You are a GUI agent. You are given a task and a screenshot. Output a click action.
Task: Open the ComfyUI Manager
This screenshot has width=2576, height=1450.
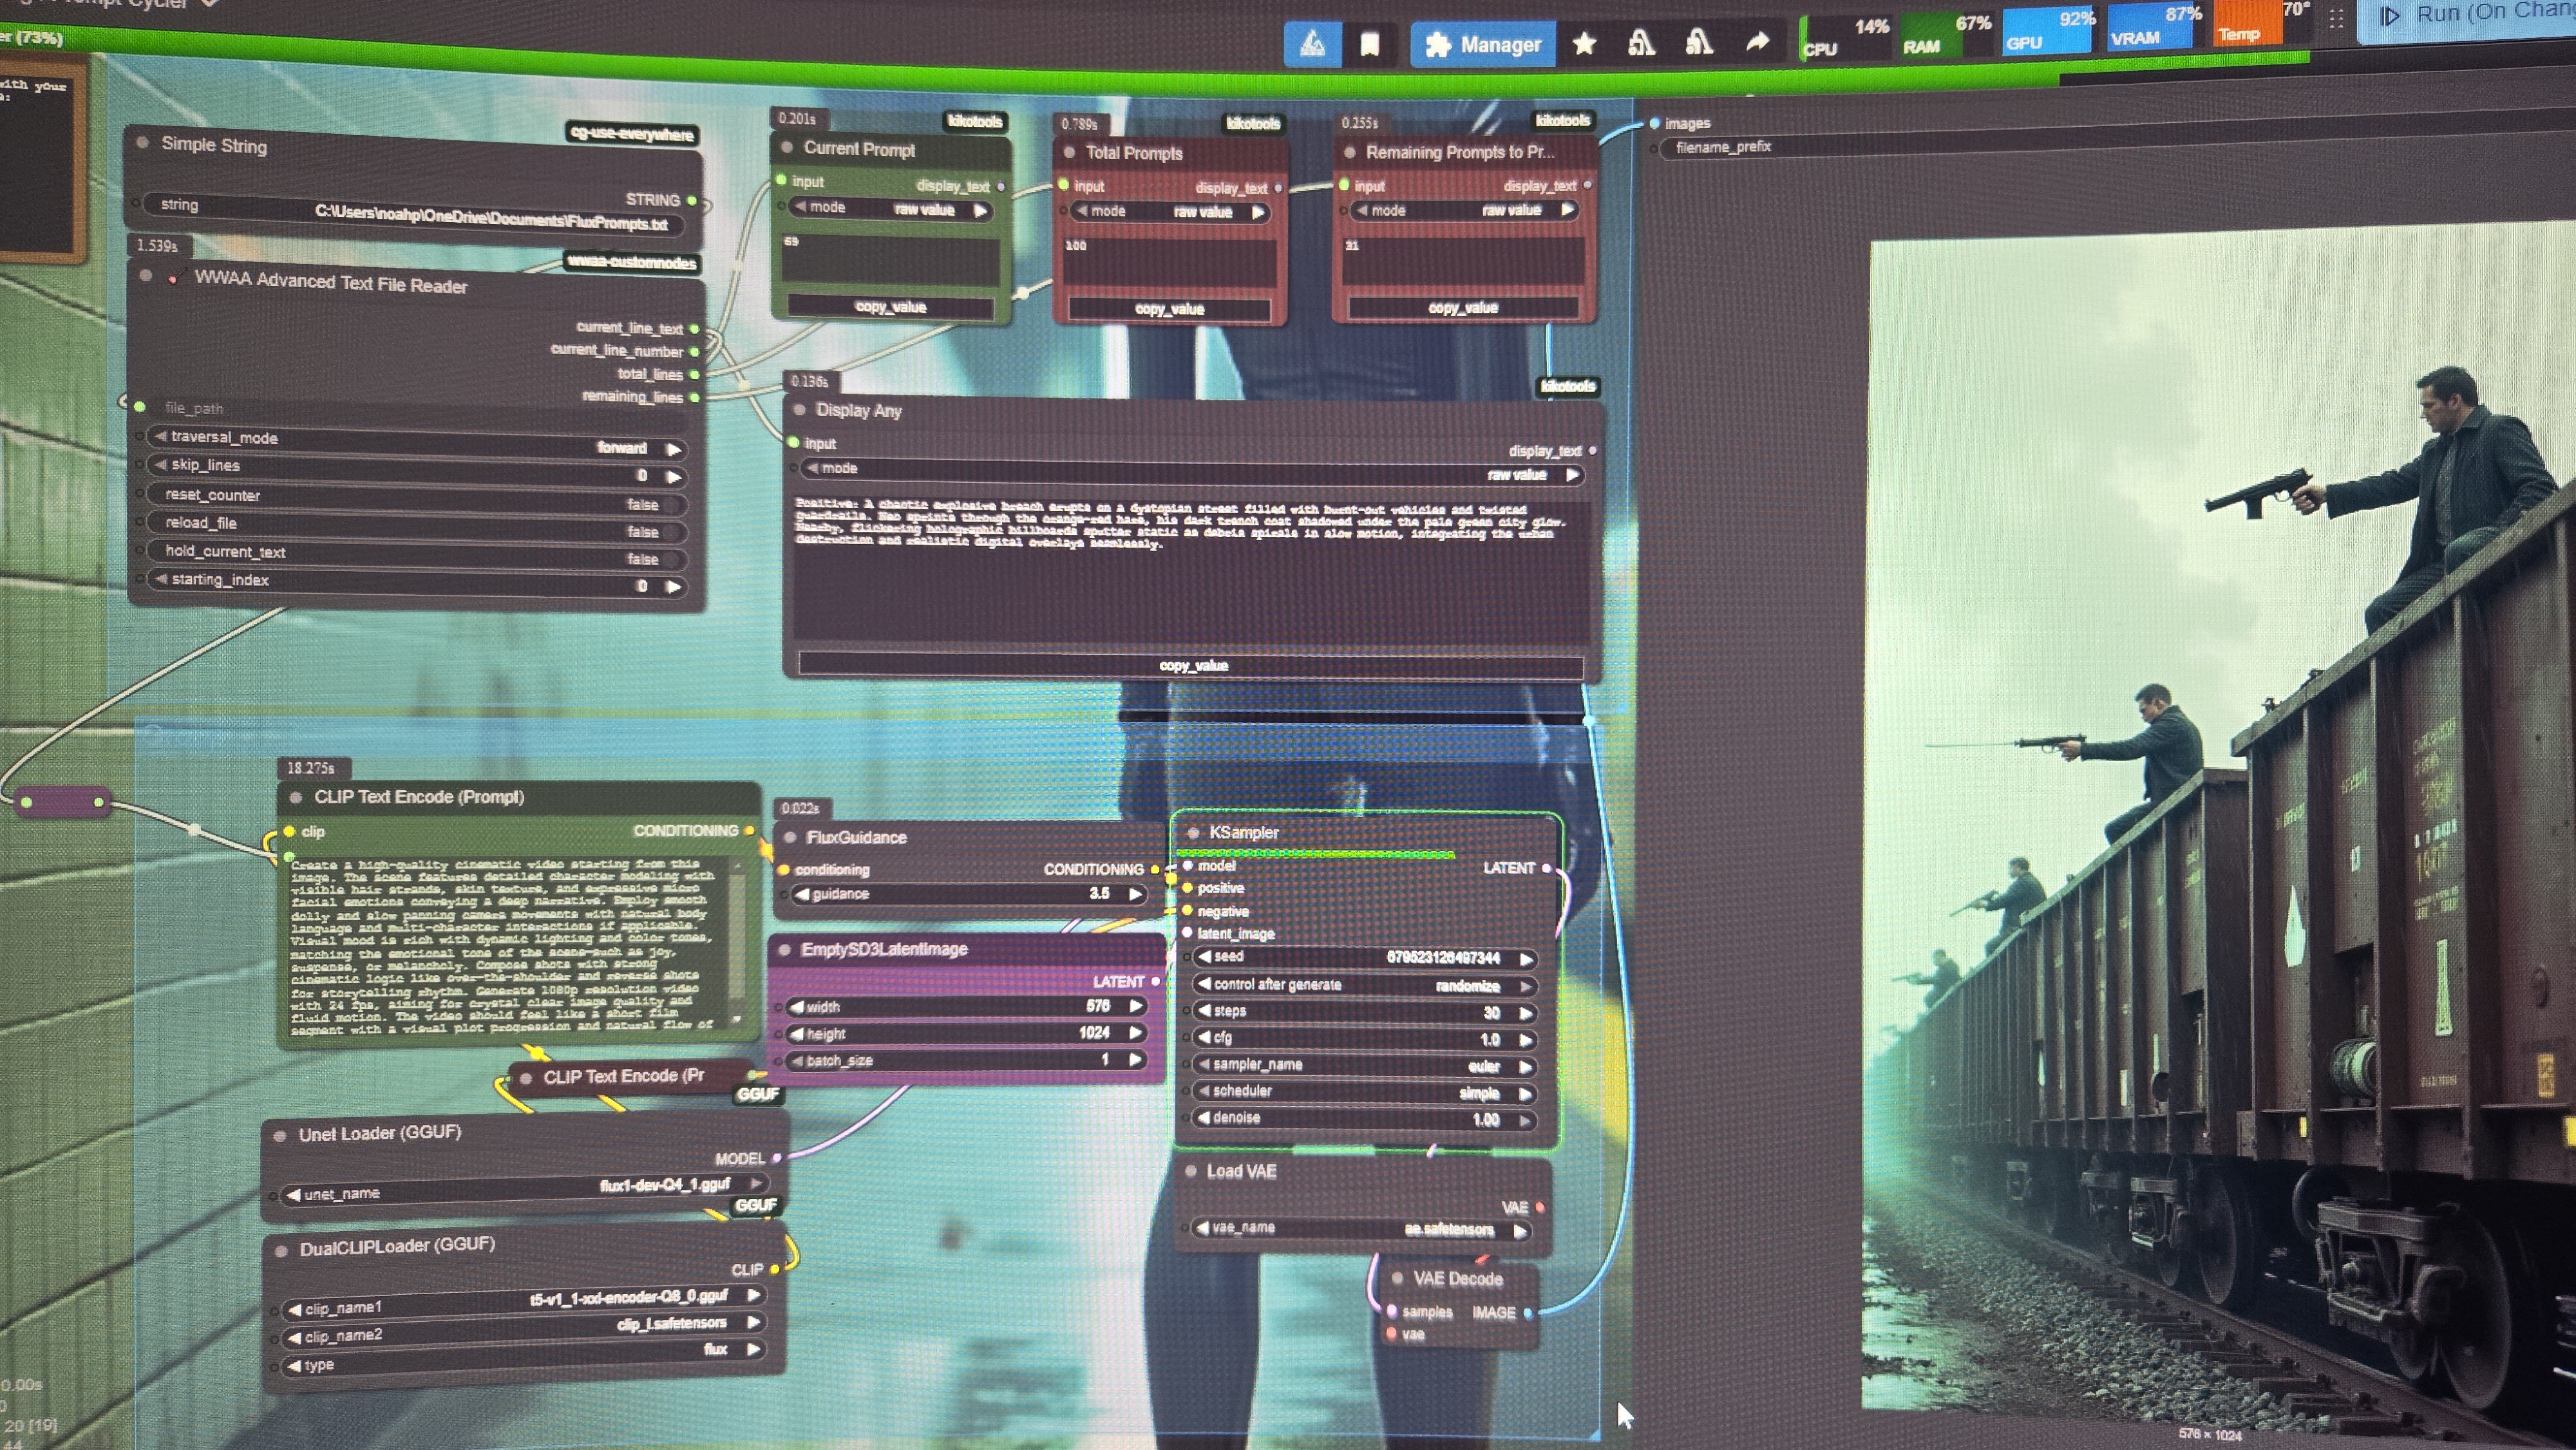point(1483,45)
